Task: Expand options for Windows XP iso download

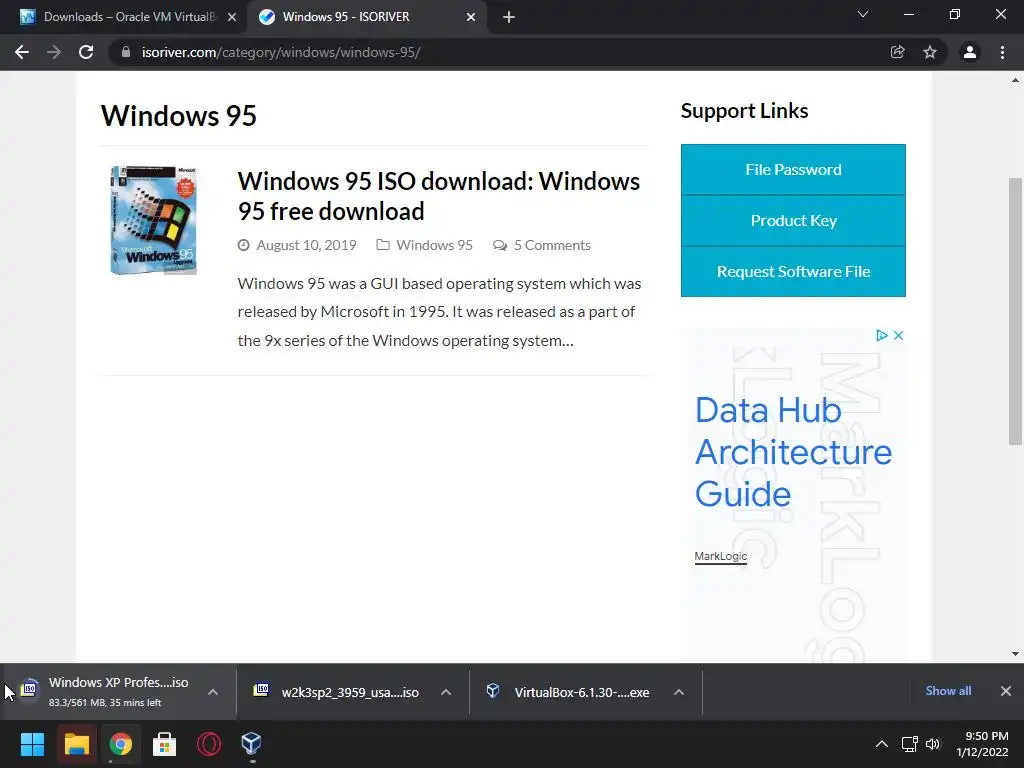Action: [213, 692]
